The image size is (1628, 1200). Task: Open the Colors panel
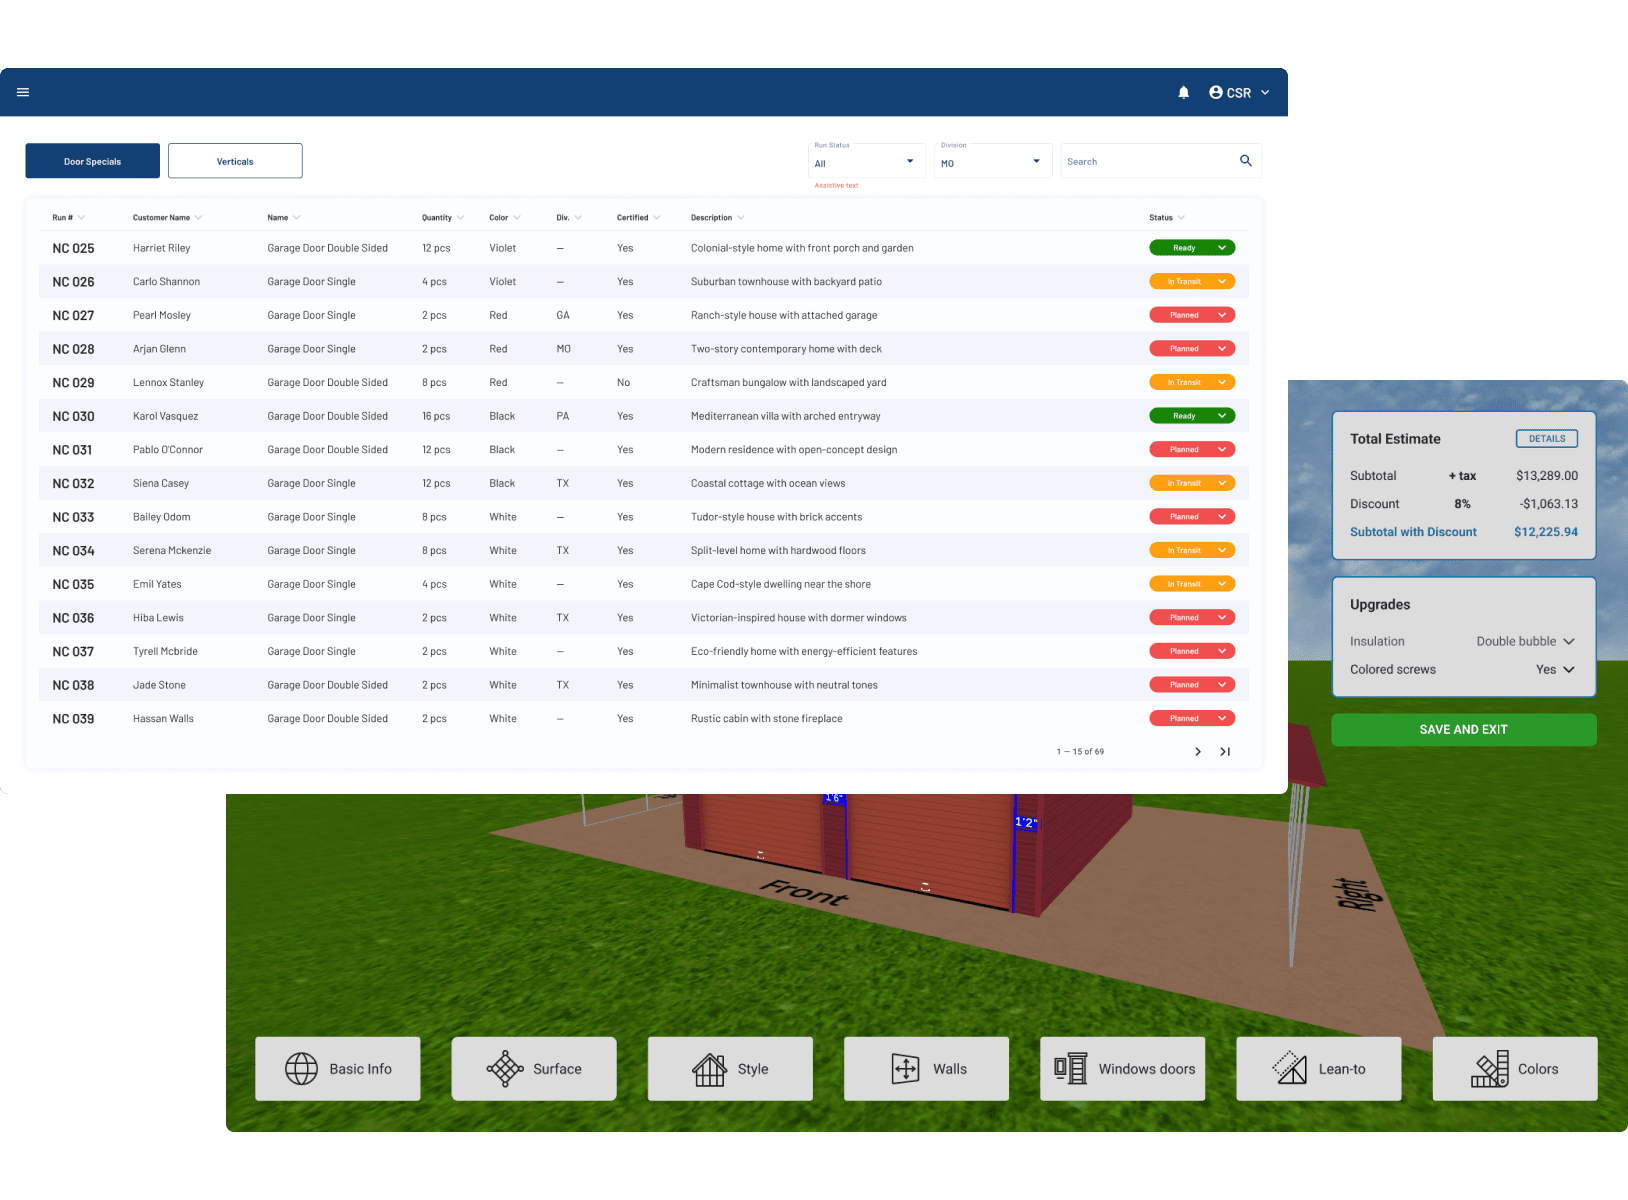click(1514, 1068)
